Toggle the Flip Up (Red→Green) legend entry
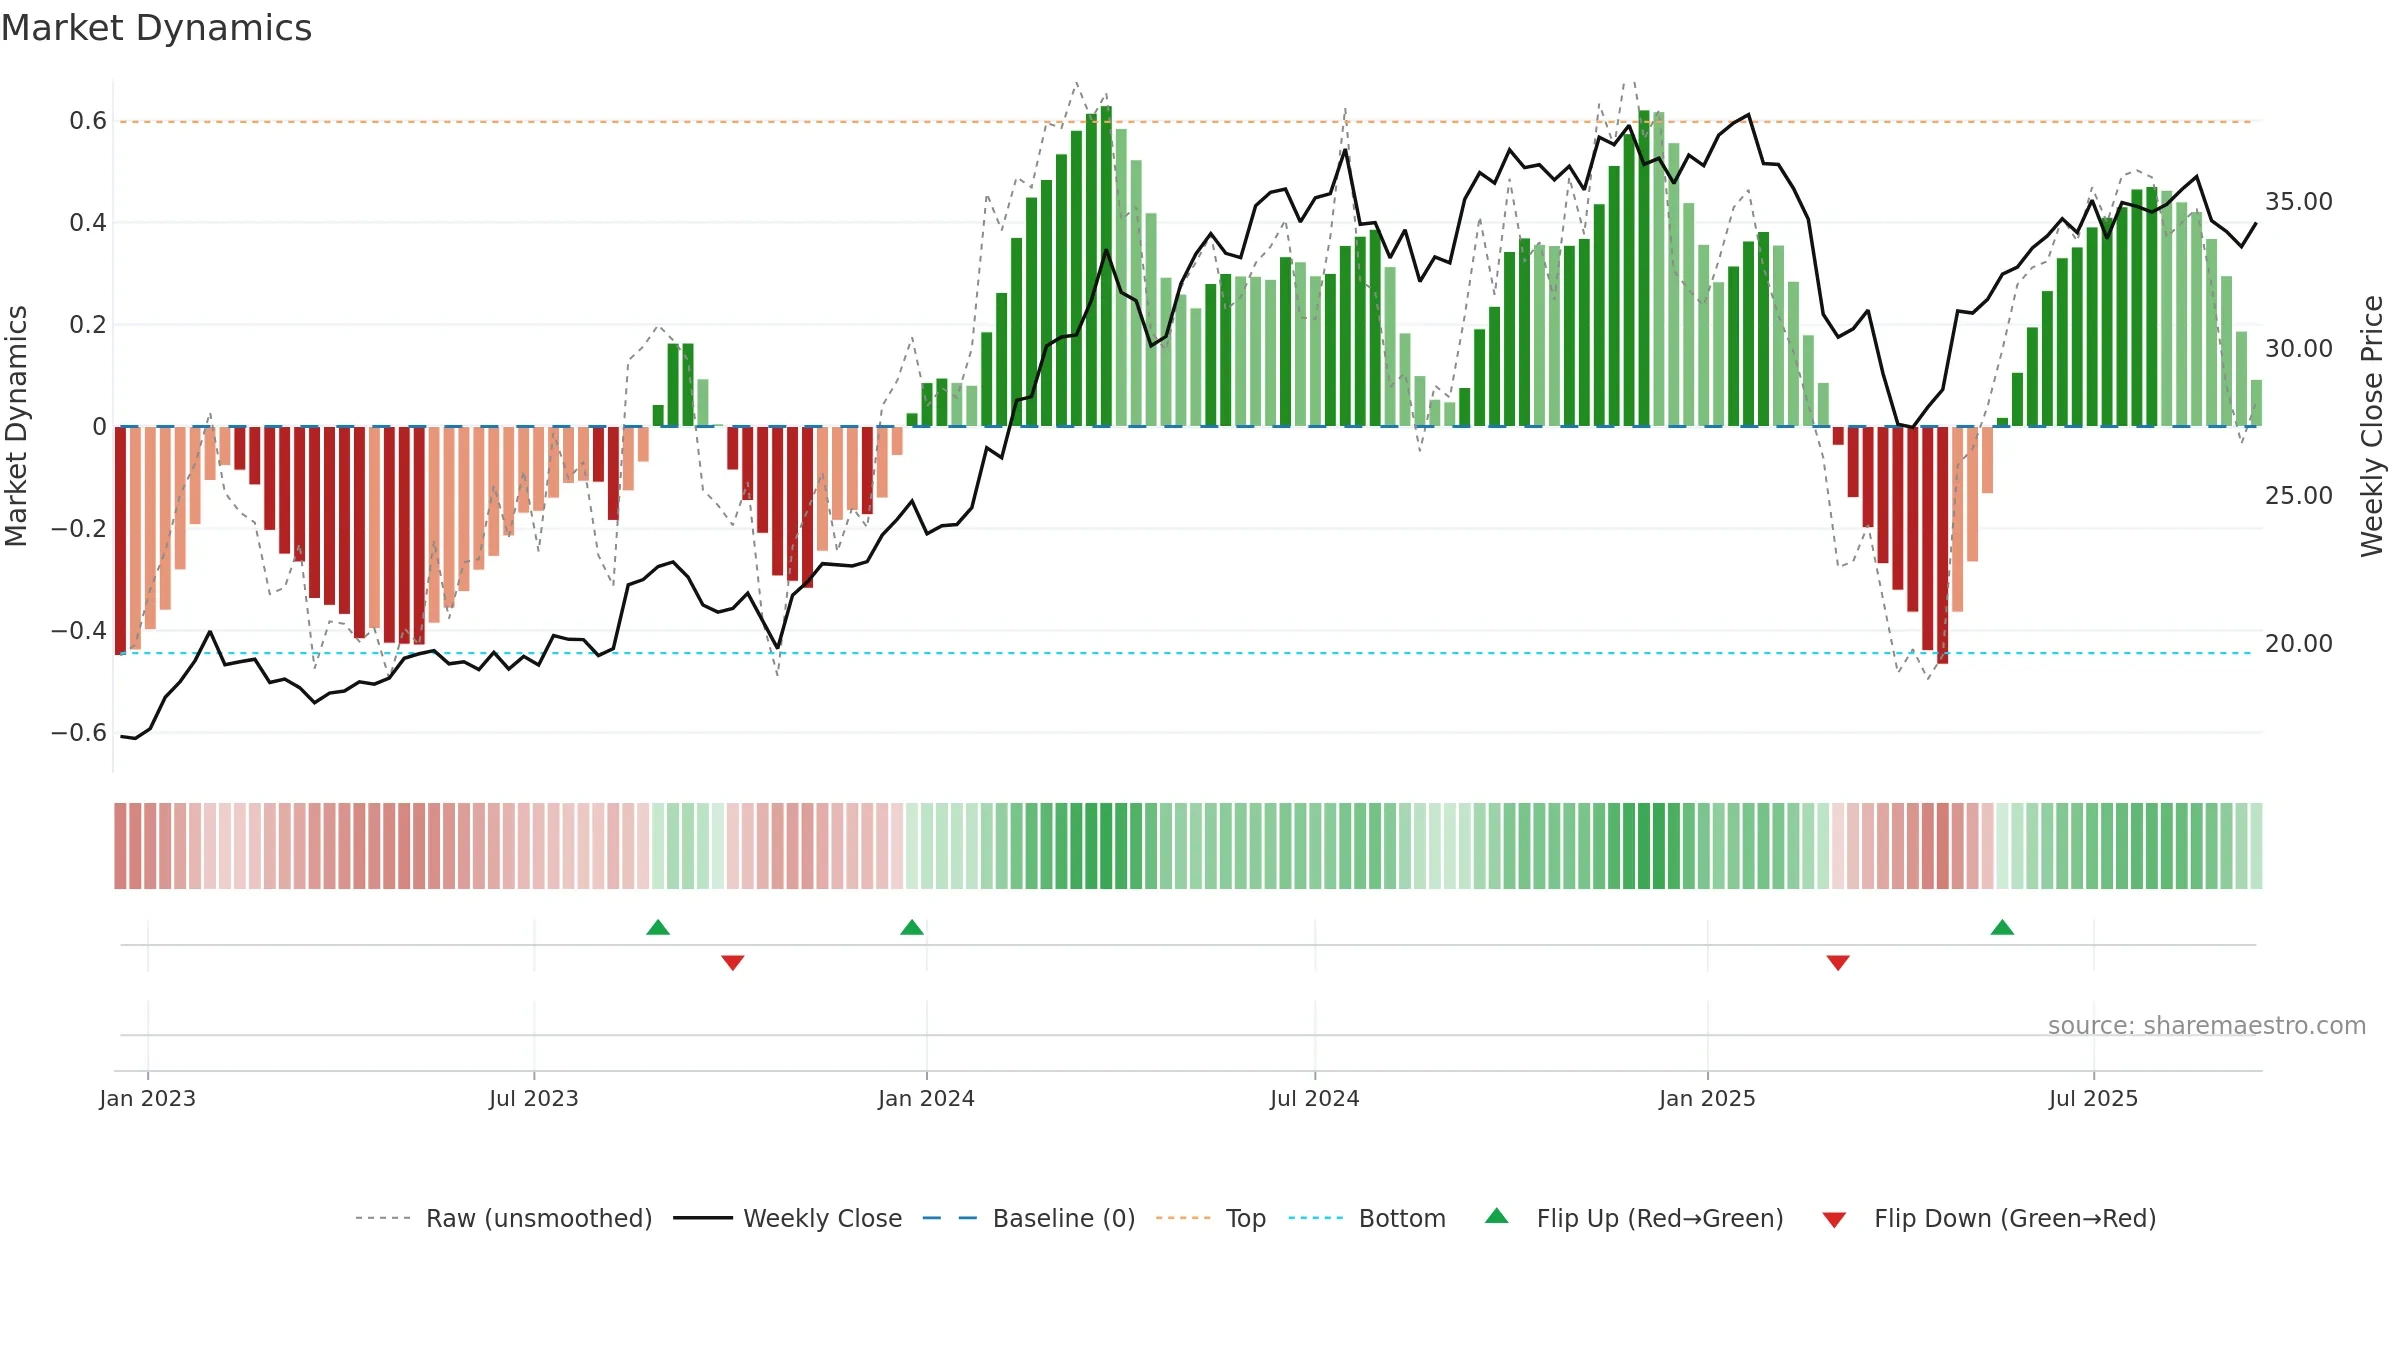Screen dimensions: 2400x1350 tap(1634, 1218)
